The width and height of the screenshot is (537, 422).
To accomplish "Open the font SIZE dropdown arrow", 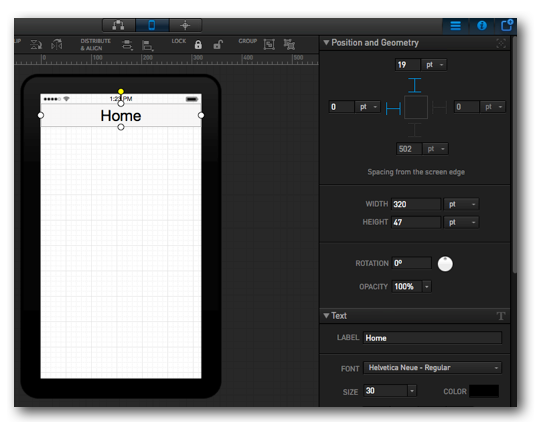I will coord(412,391).
